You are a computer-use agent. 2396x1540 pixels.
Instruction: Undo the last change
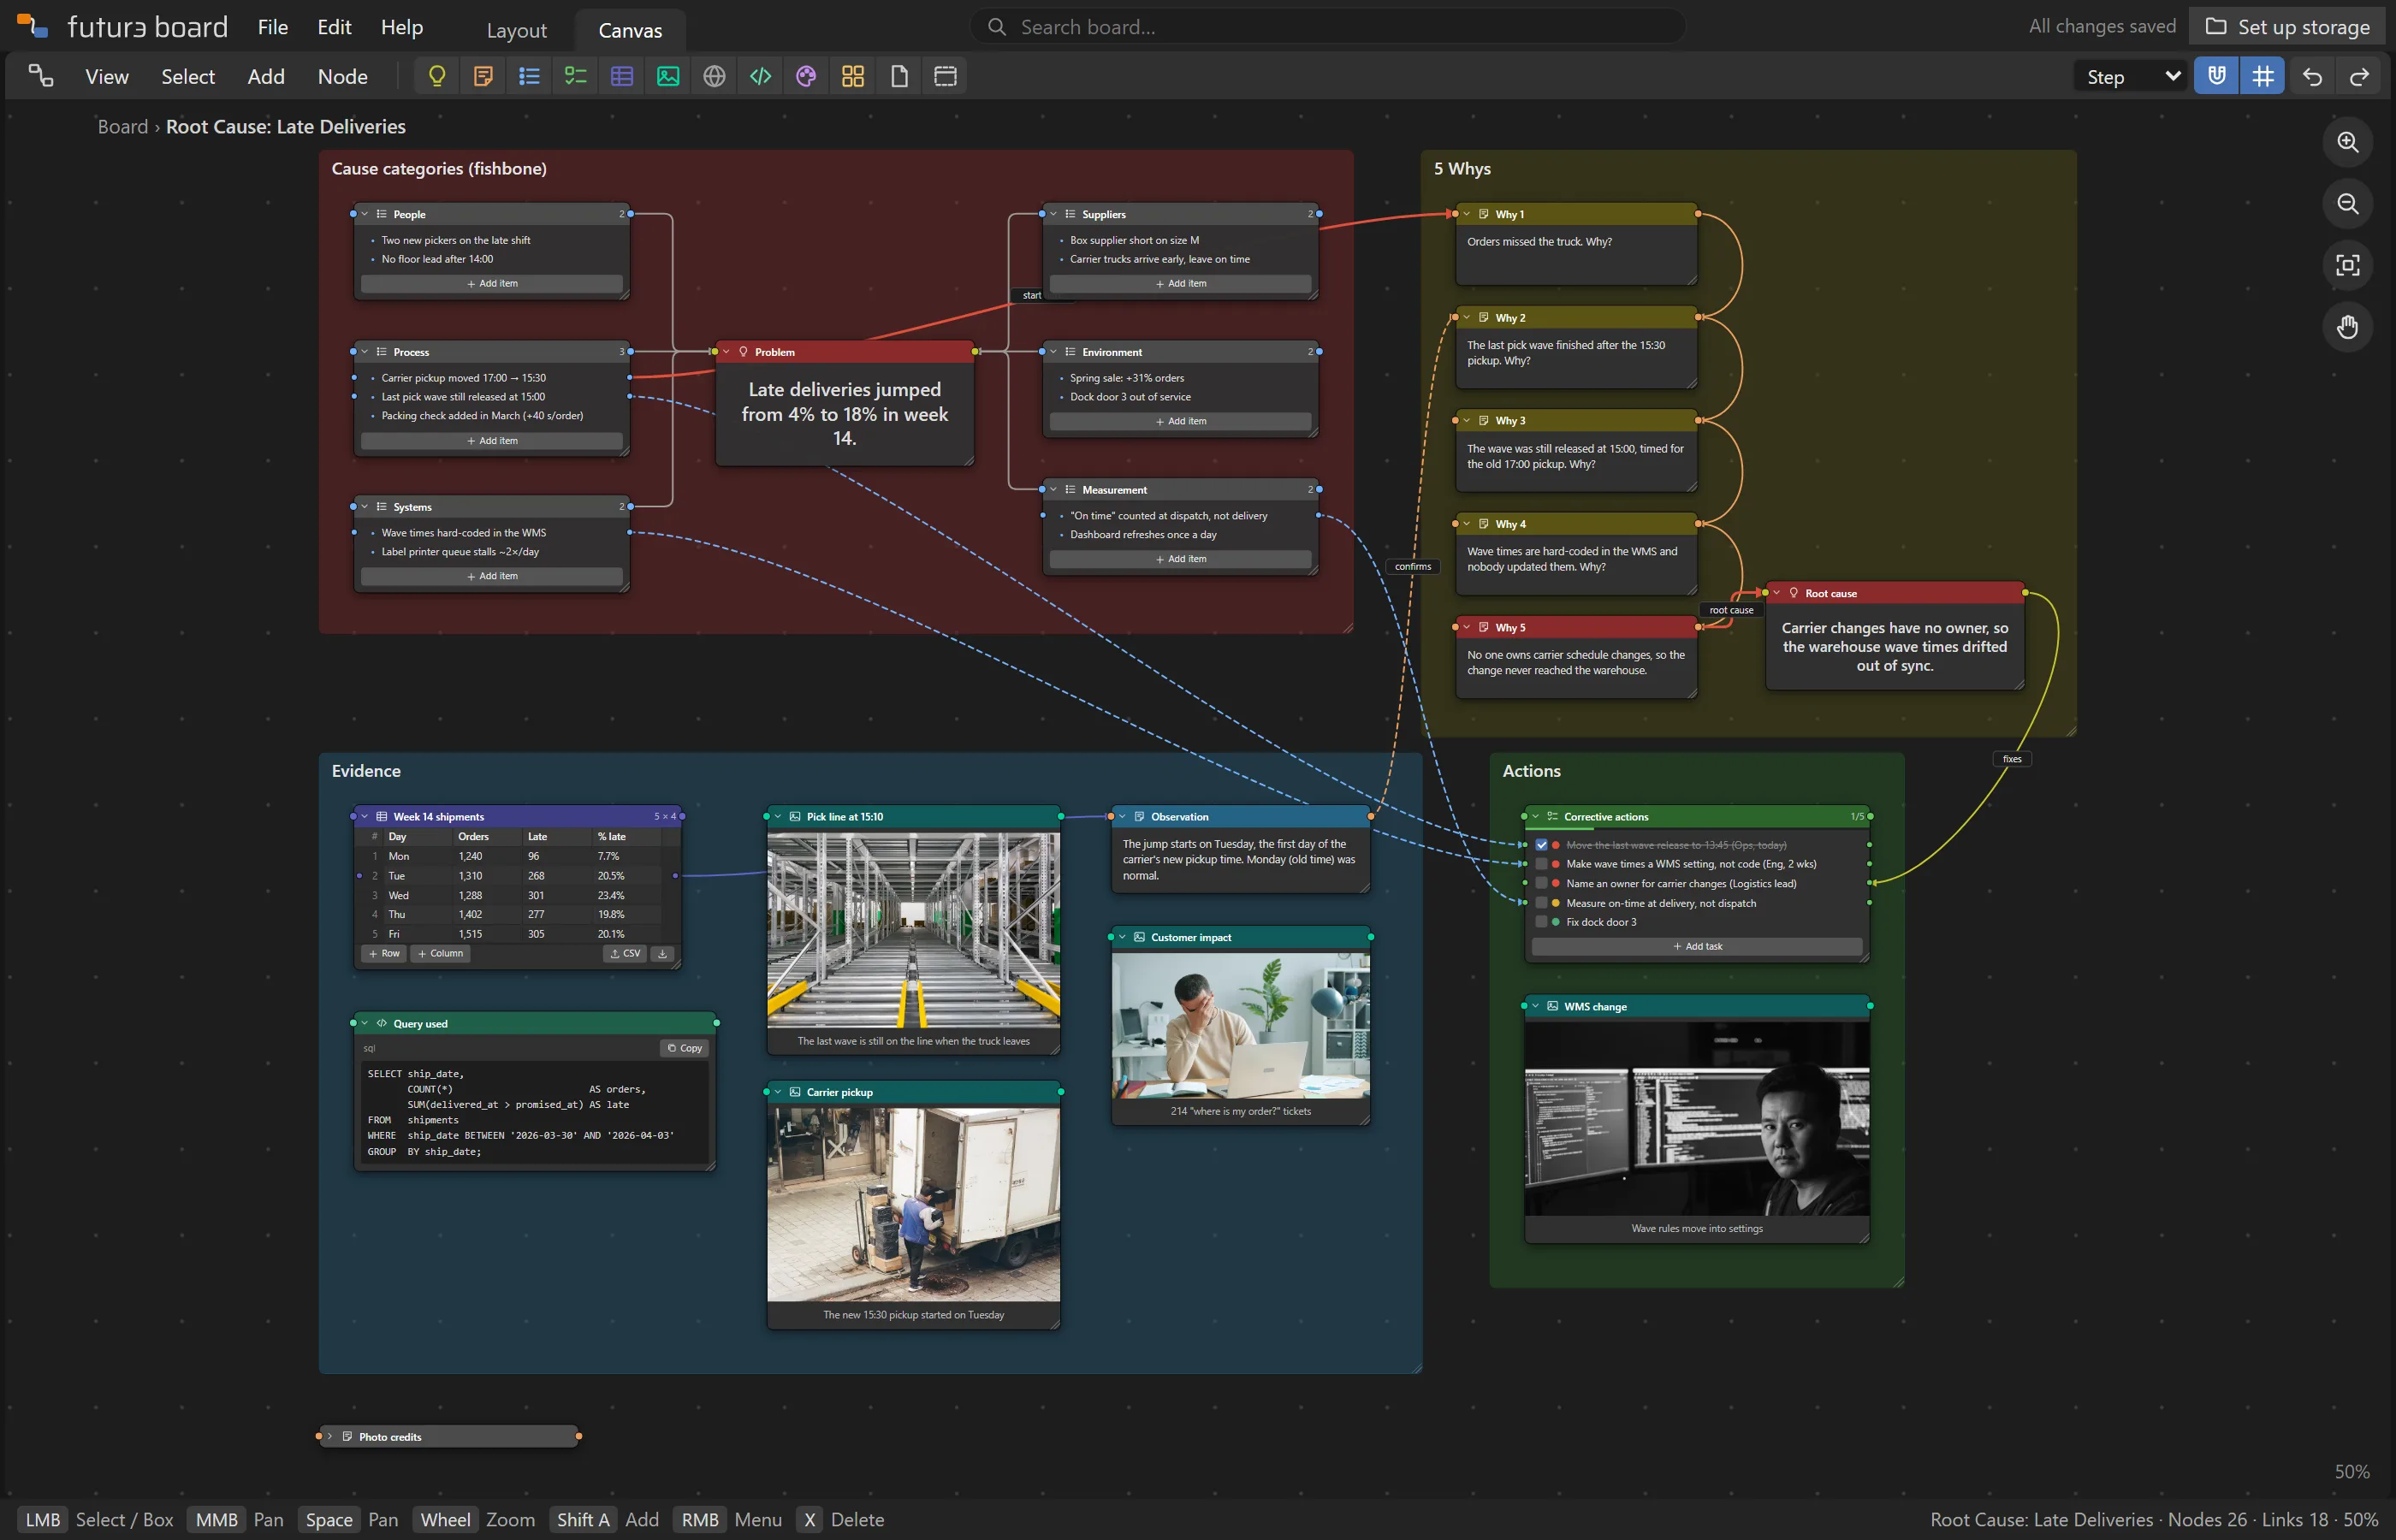(2312, 77)
